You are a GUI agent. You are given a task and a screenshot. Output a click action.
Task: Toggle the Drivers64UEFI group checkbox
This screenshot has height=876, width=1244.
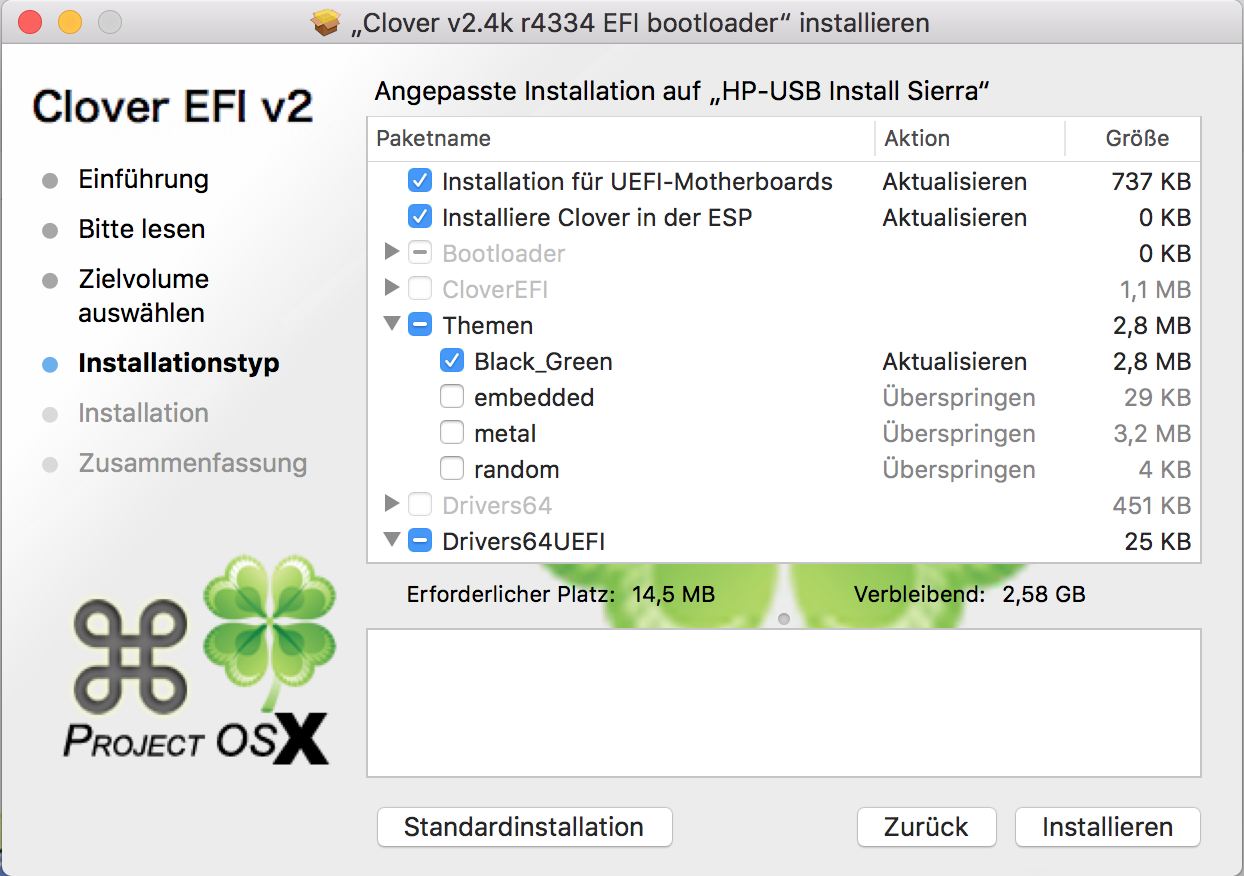[420, 542]
